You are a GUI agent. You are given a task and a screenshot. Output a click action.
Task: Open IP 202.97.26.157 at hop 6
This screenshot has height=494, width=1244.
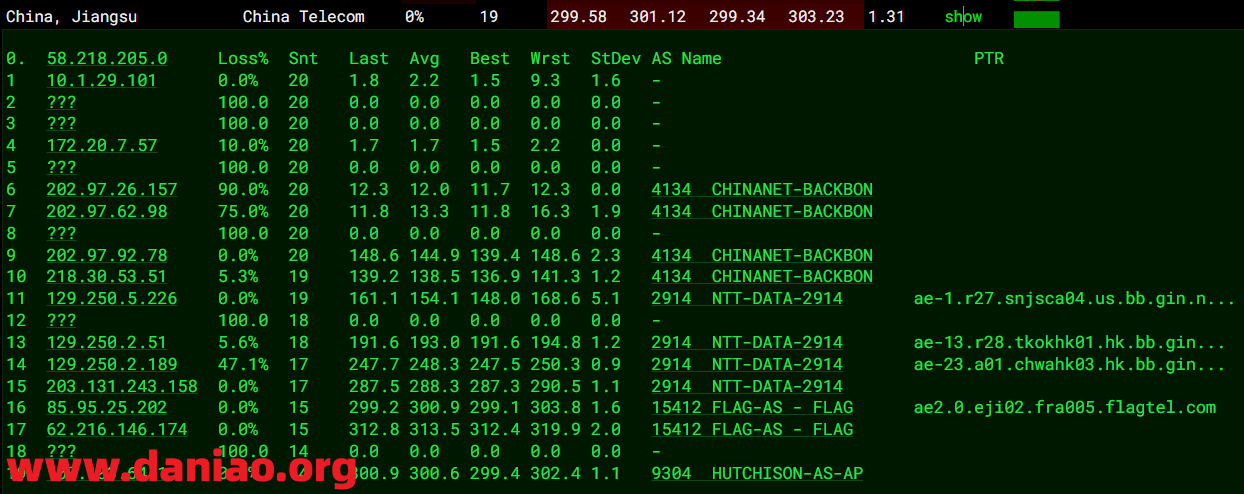pyautogui.click(x=111, y=190)
